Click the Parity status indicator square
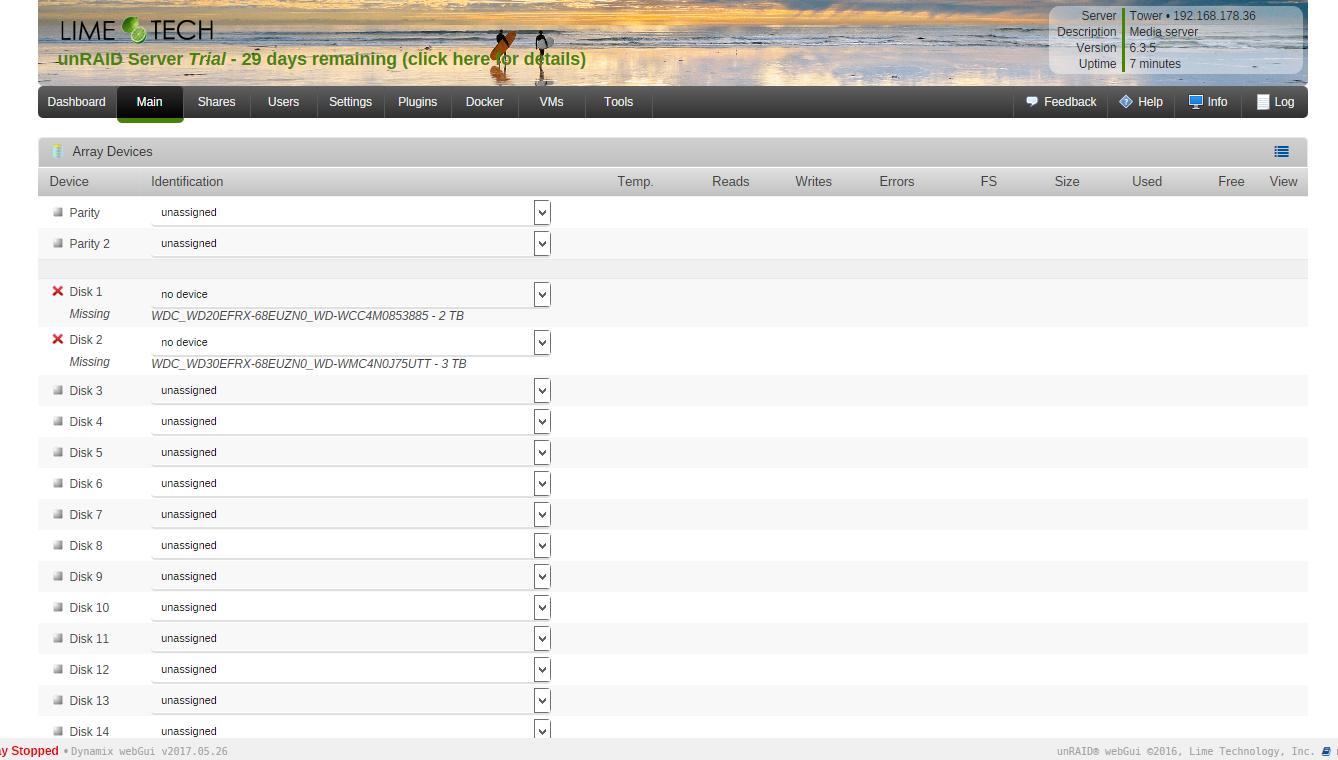1338x760 pixels. pos(58,212)
